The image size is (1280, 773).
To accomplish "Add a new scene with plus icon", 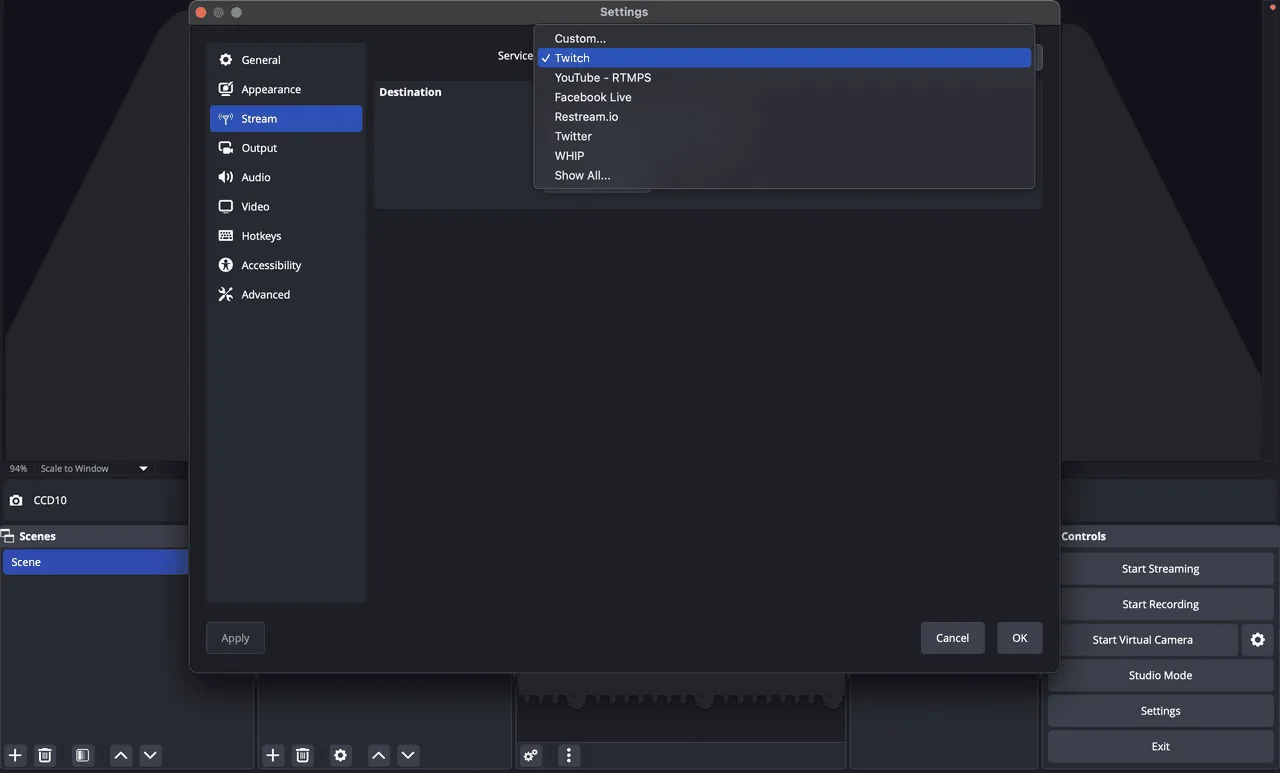I will (15, 755).
